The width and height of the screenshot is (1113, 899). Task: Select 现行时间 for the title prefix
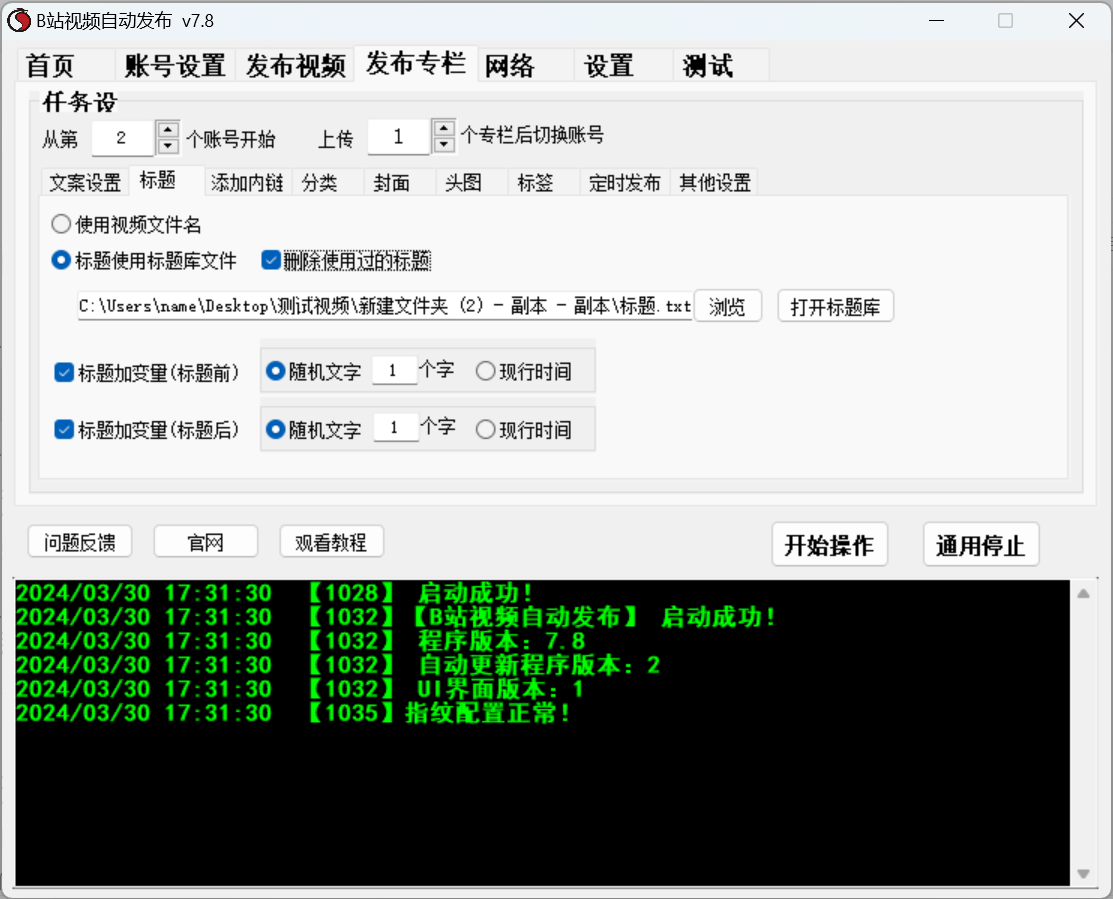click(524, 371)
